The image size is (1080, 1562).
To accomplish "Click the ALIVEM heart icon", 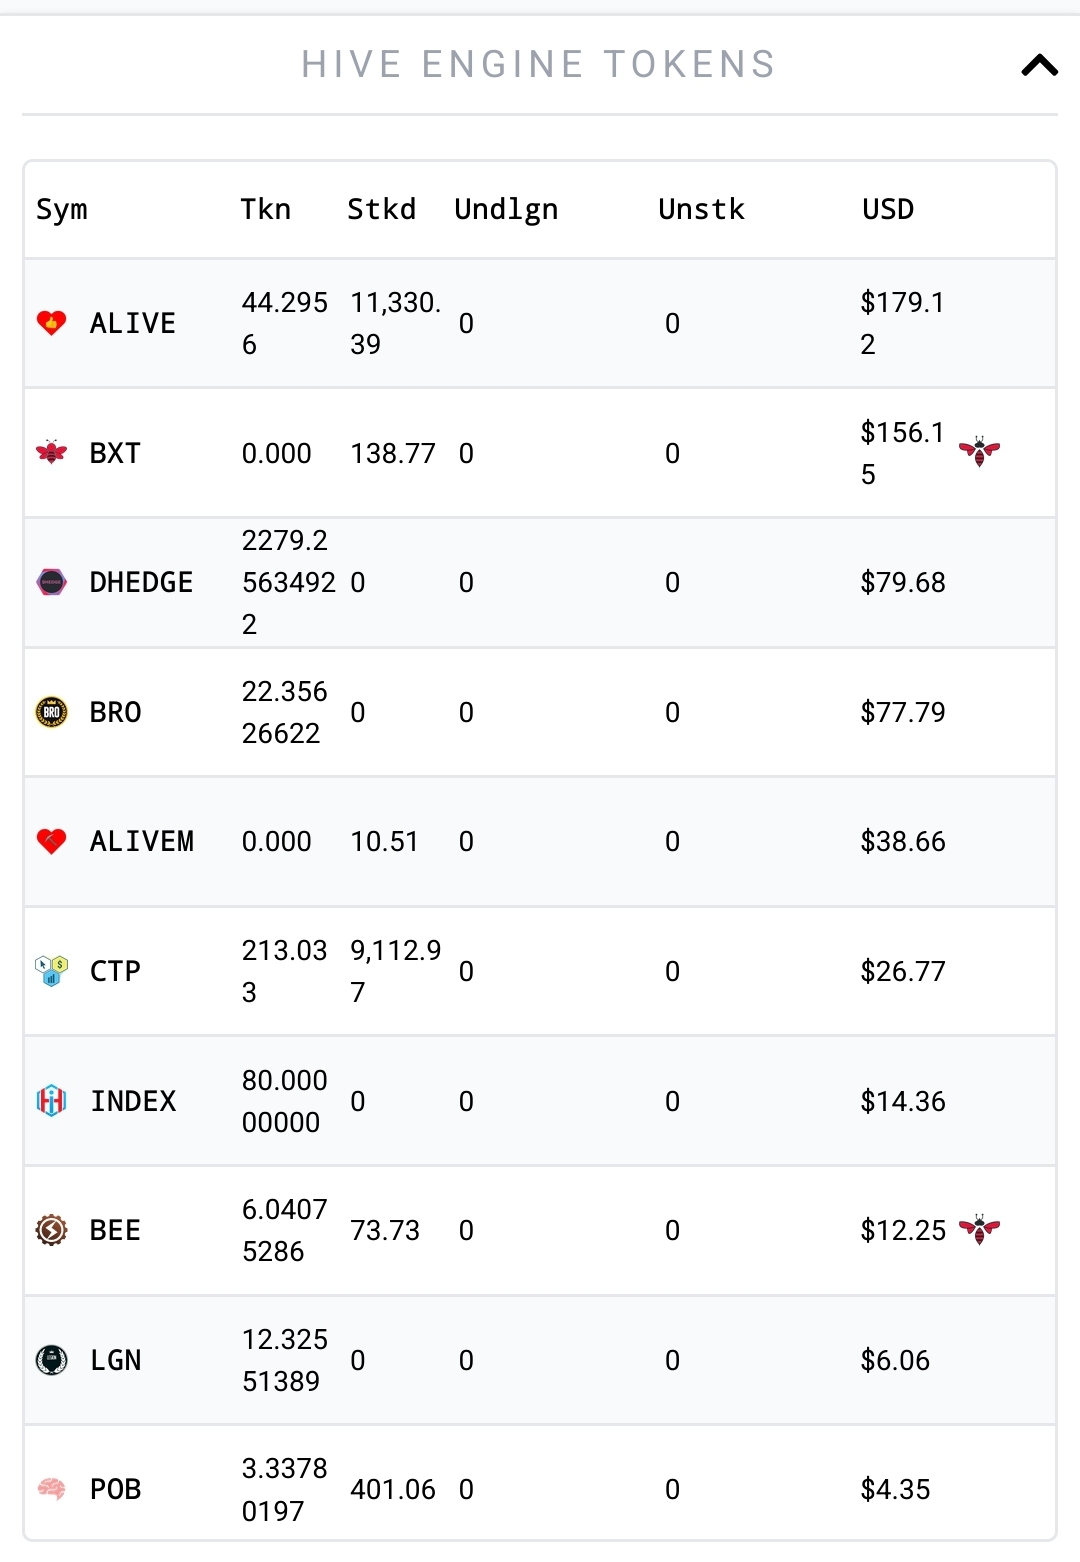I will point(51,841).
